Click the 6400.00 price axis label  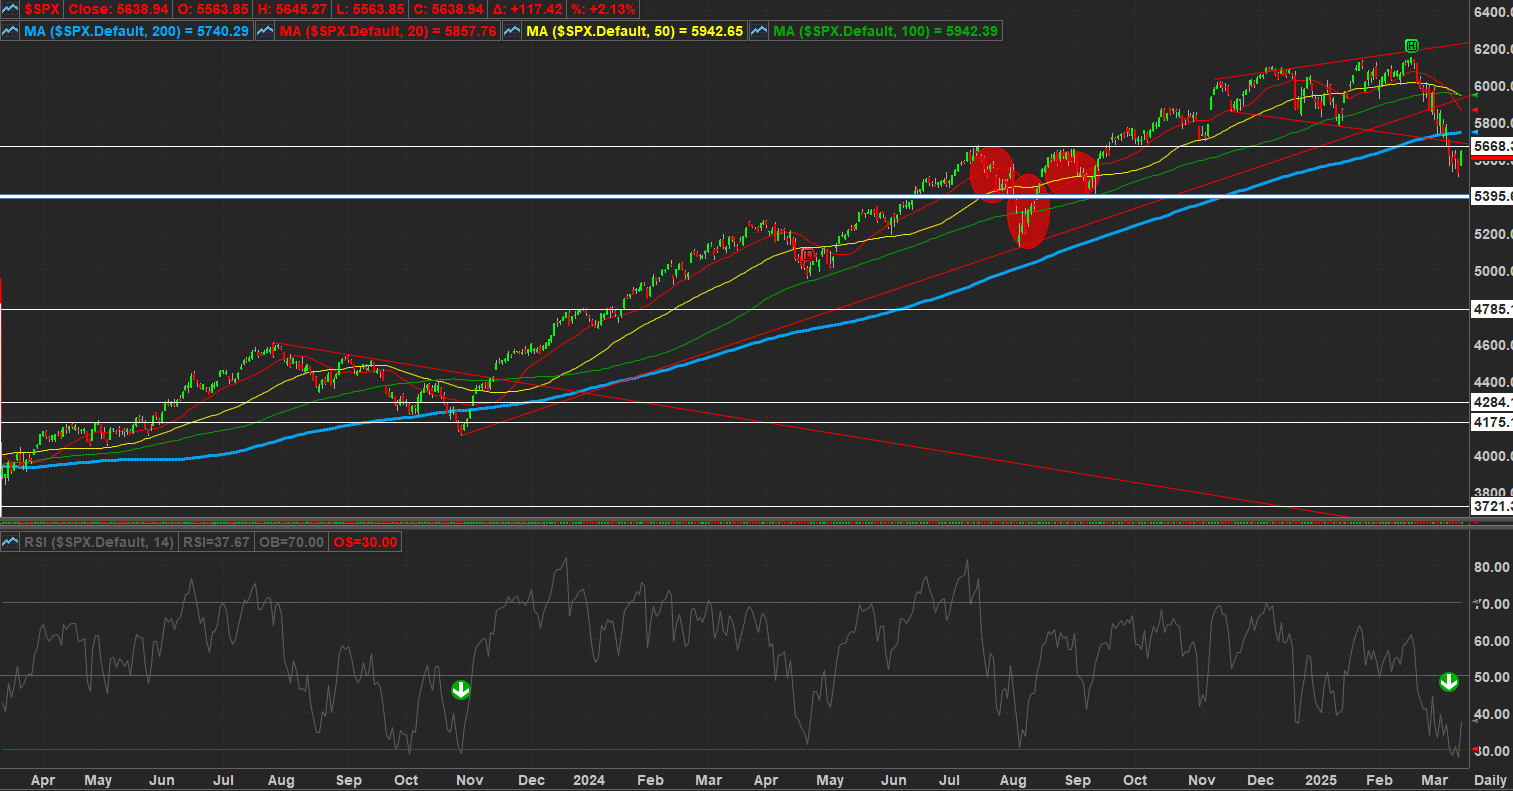tap(1491, 12)
